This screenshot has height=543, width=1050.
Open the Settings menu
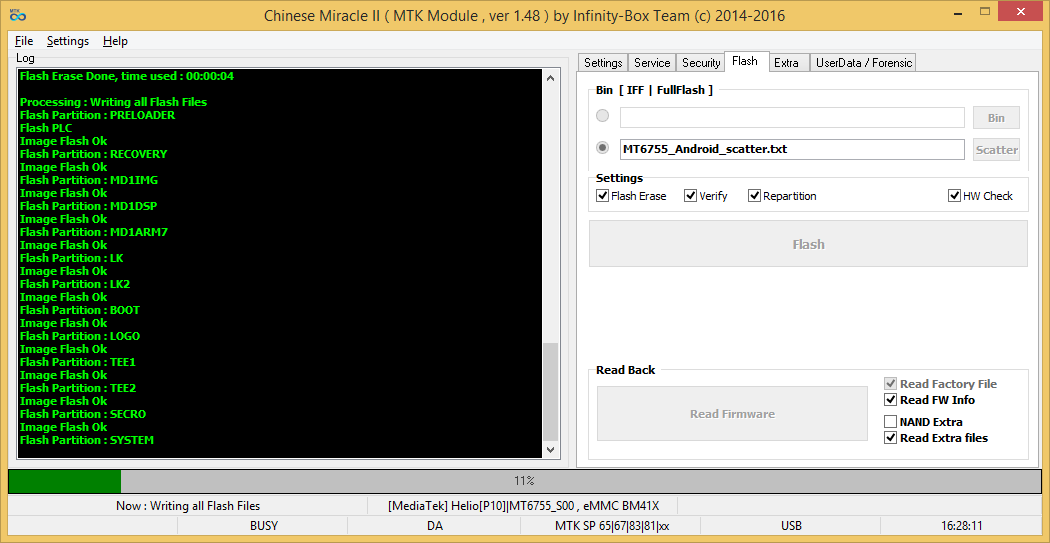pyautogui.click(x=68, y=41)
